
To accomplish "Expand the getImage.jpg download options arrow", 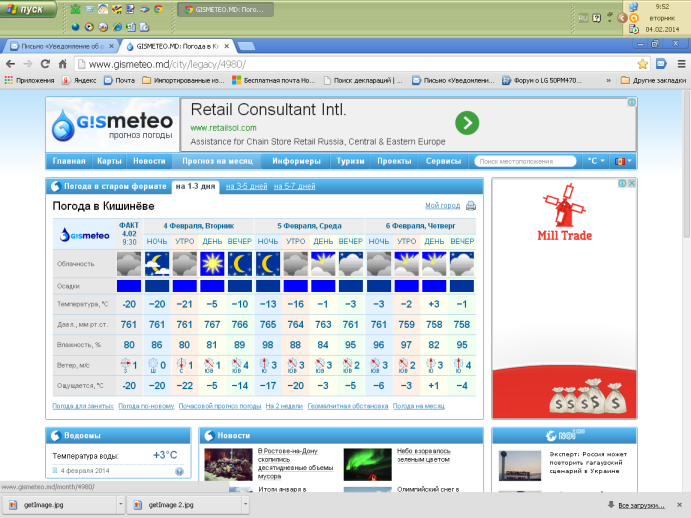I will [x=120, y=504].
